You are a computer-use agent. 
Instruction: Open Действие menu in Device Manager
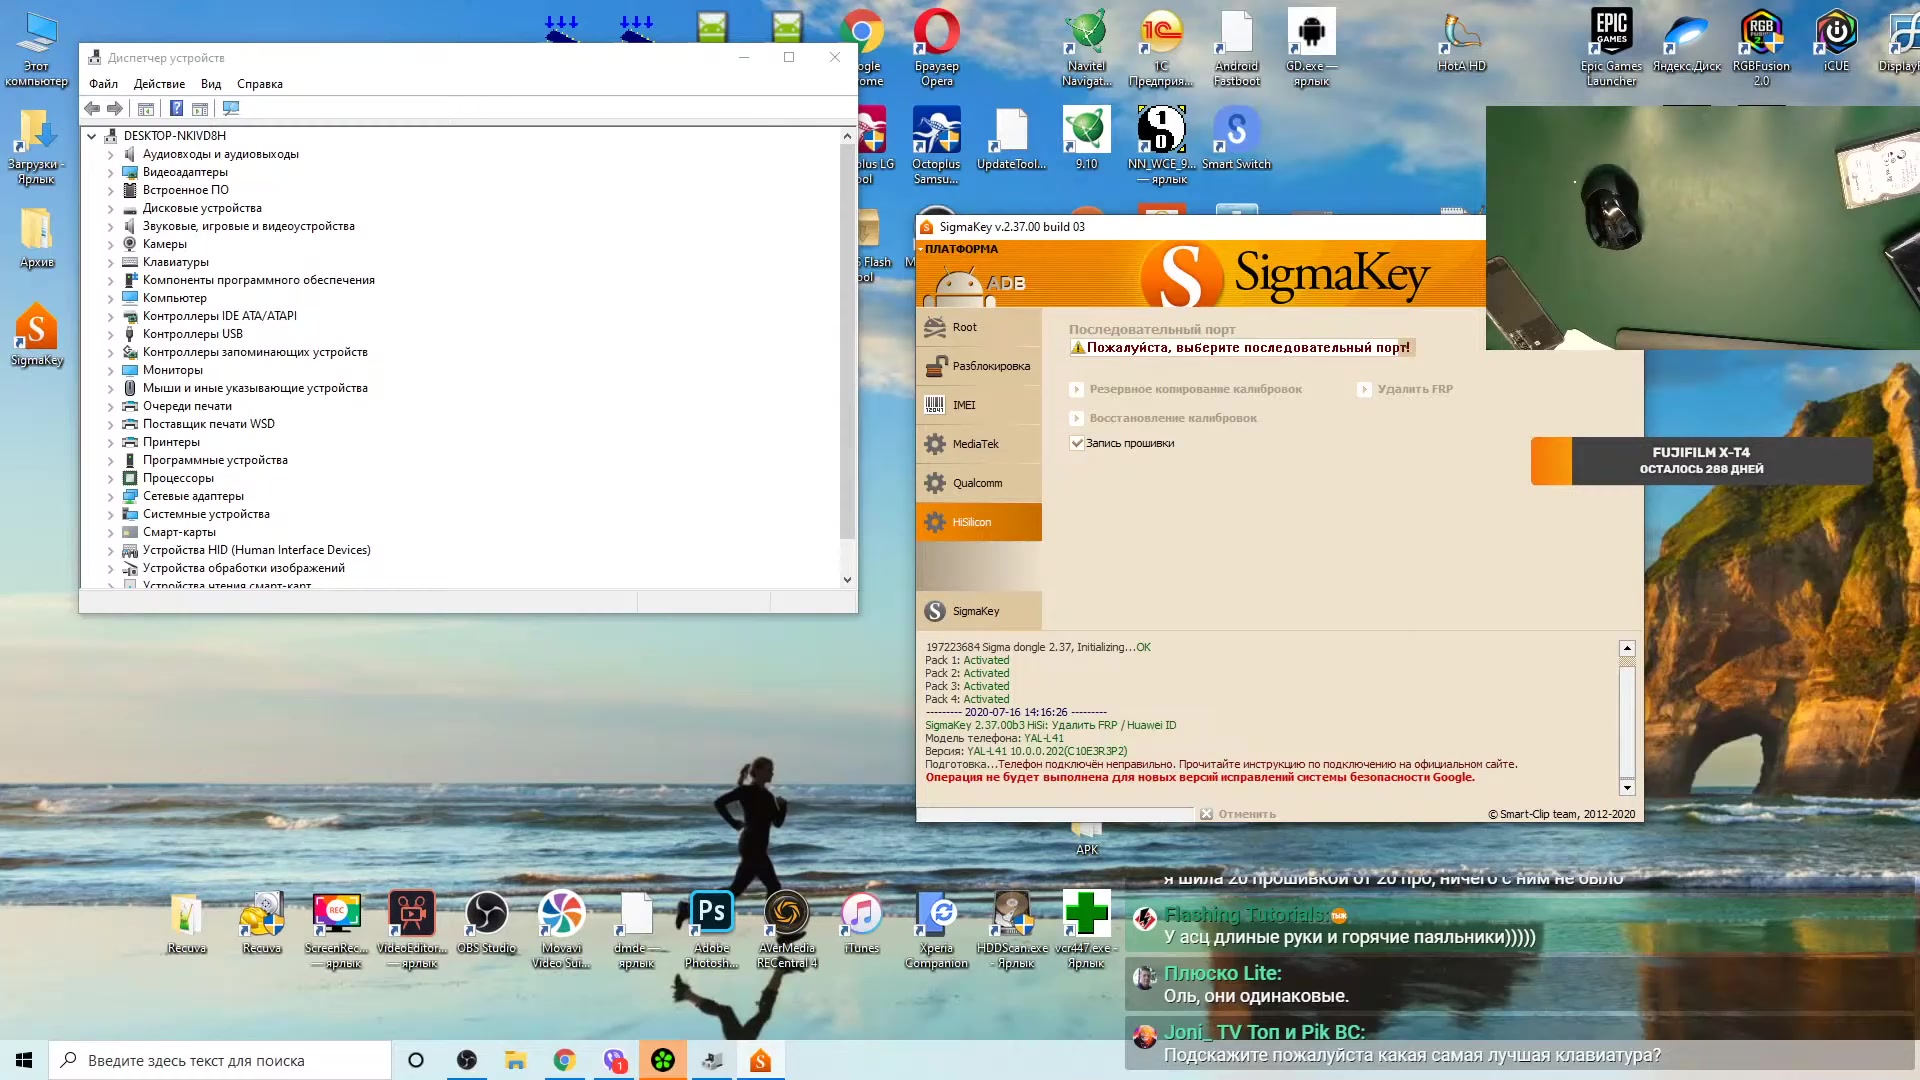point(158,83)
